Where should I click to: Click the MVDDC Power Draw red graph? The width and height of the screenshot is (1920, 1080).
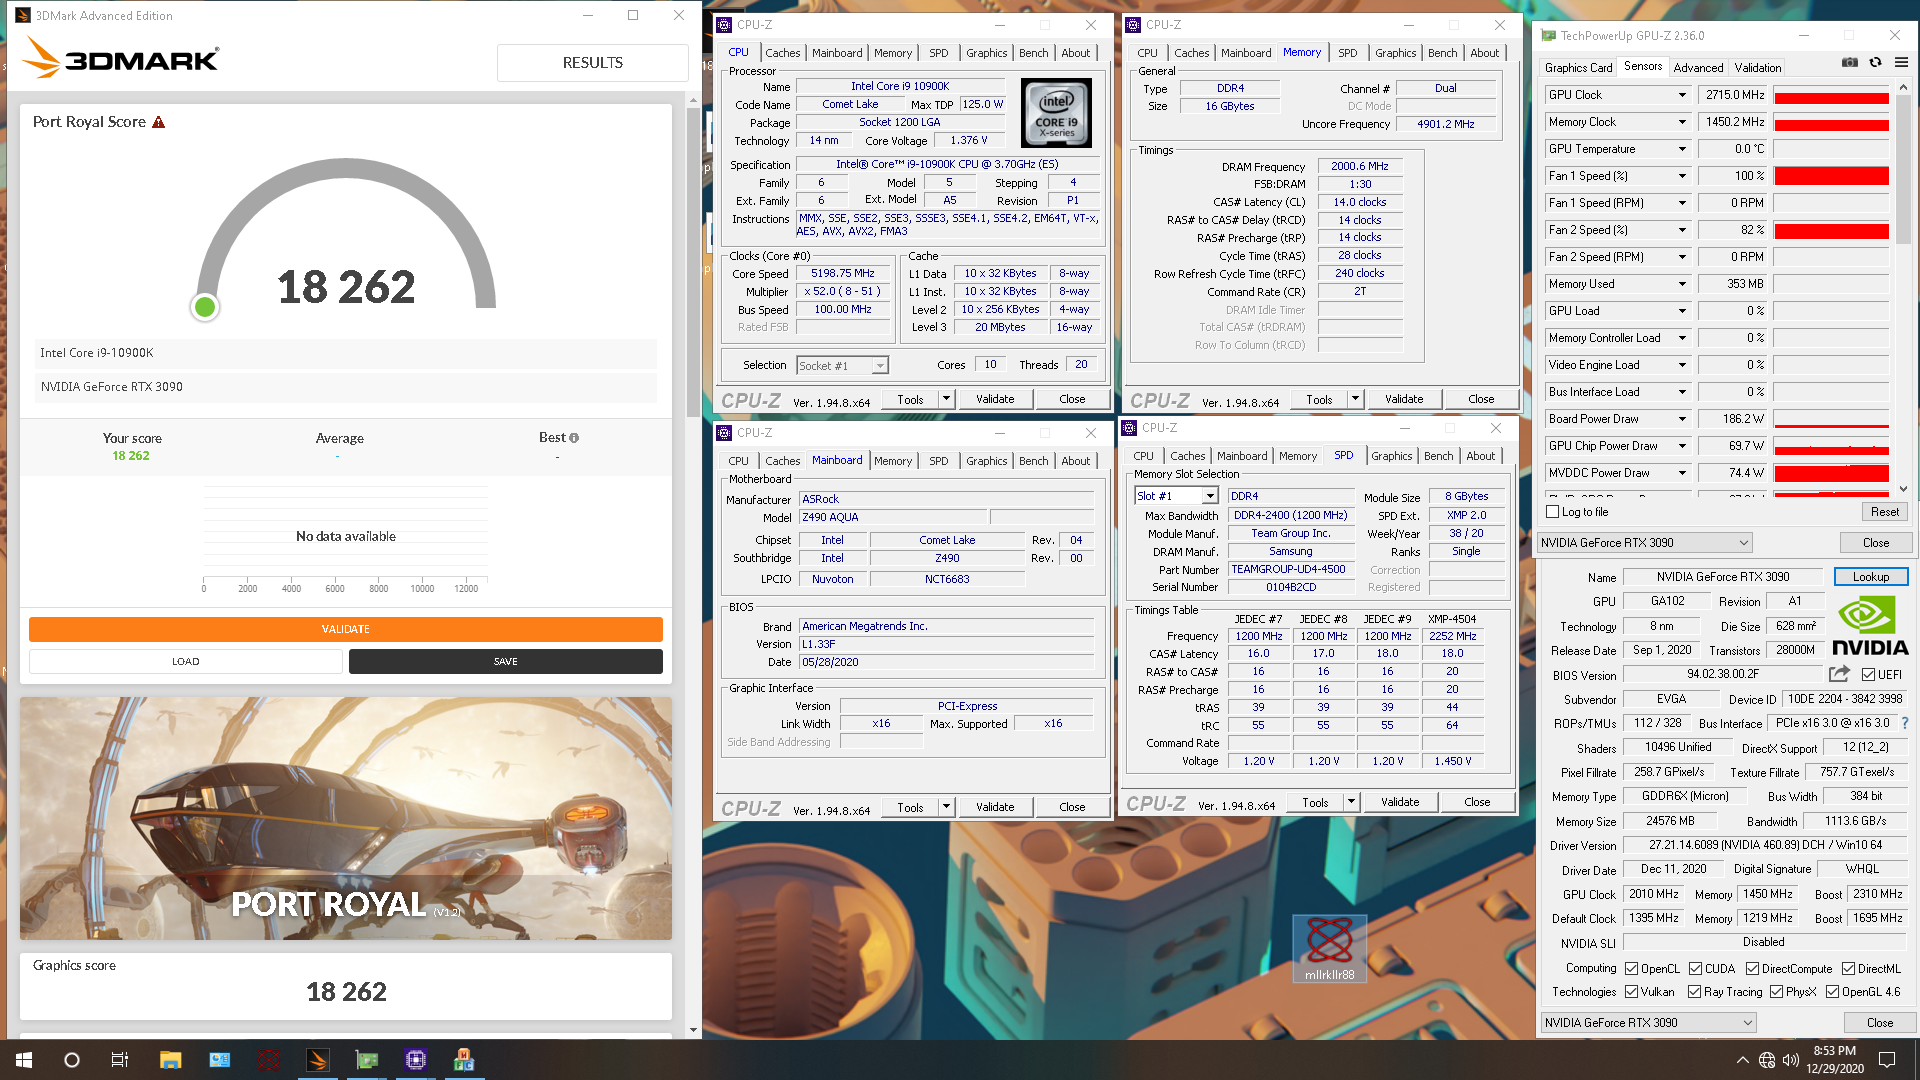point(1831,473)
